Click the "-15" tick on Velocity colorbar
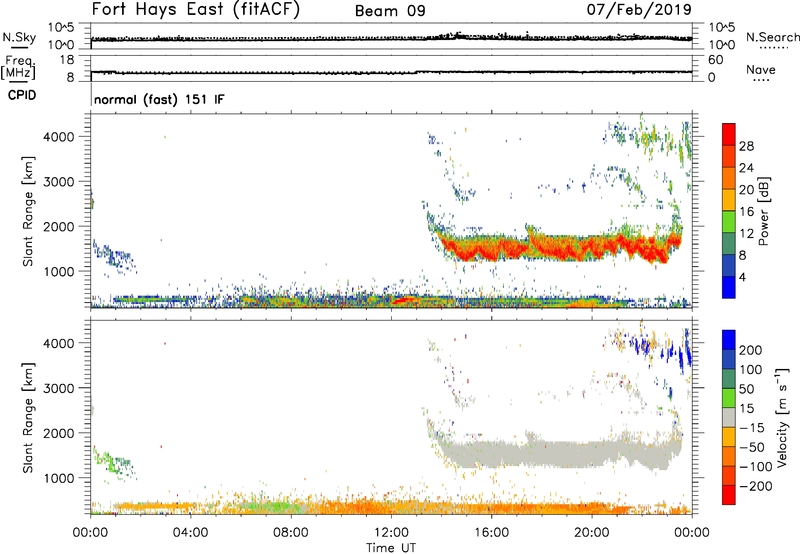The height and width of the screenshot is (554, 800). point(751,427)
